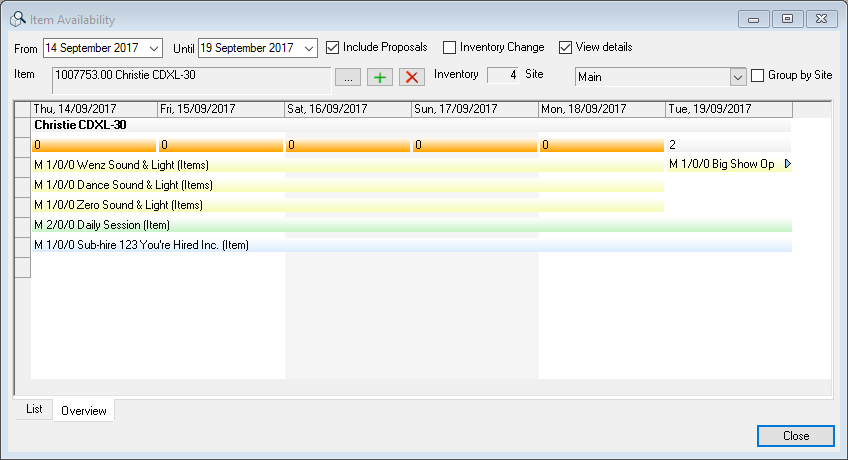Expand the Site dropdown list
The image size is (848, 460).
click(x=738, y=76)
